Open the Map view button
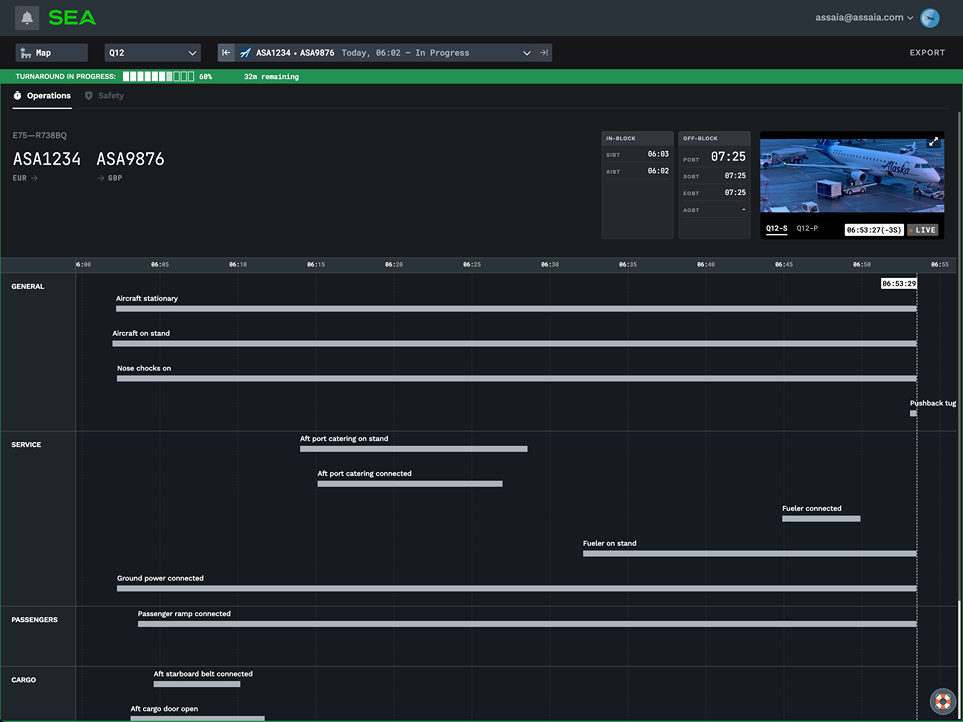 pyautogui.click(x=51, y=53)
